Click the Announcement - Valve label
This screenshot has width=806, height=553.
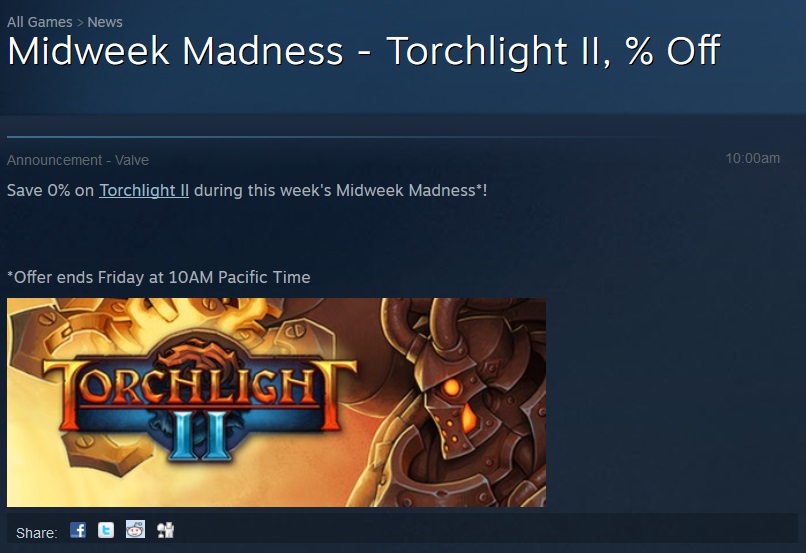78,160
